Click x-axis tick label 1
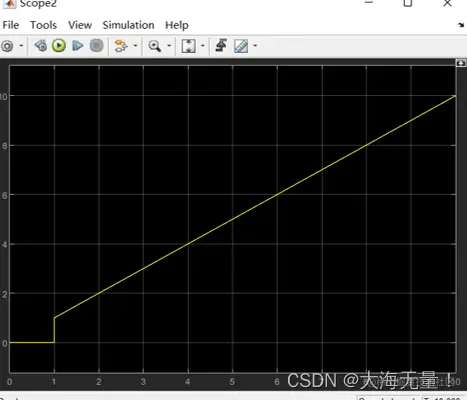The image size is (467, 400). click(54, 382)
